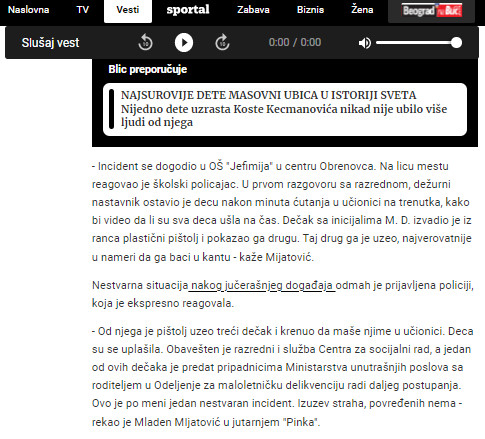Click paragraph starting "Incident se dogodio"
The height and width of the screenshot is (439, 485).
282,212
